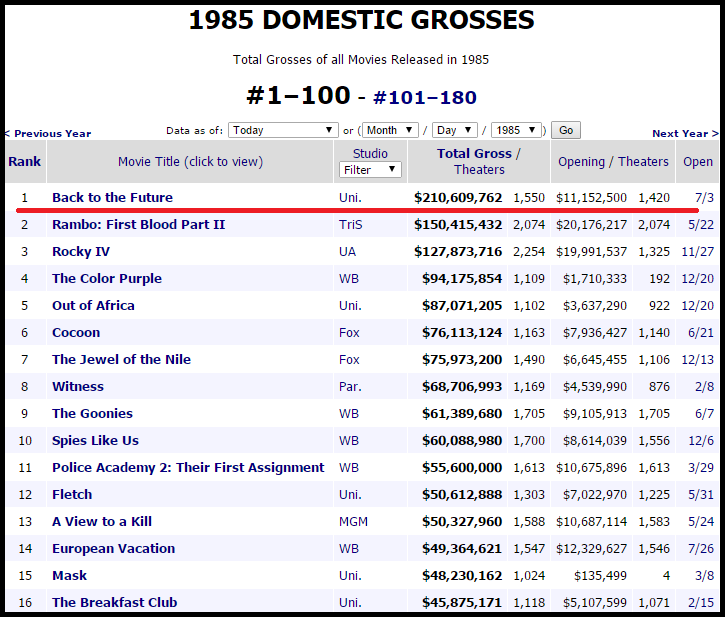This screenshot has width=725, height=617.
Task: Open the Studio Filter dropdown
Action: (370, 170)
